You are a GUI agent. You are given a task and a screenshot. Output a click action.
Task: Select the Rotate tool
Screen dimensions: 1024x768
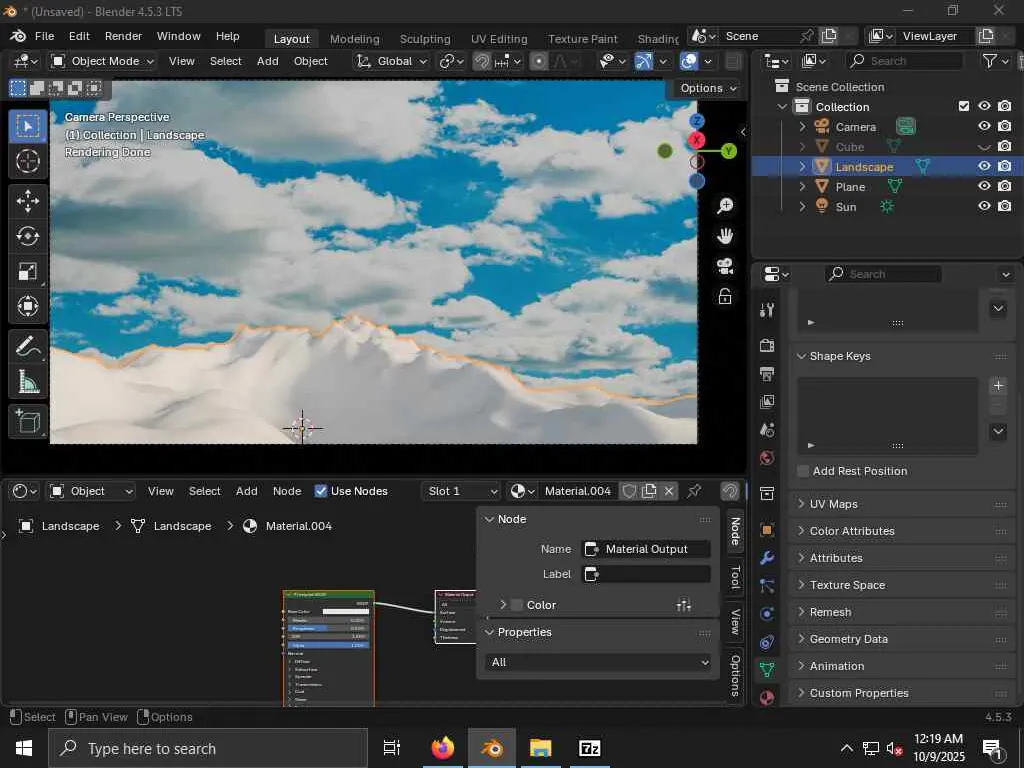click(x=28, y=237)
